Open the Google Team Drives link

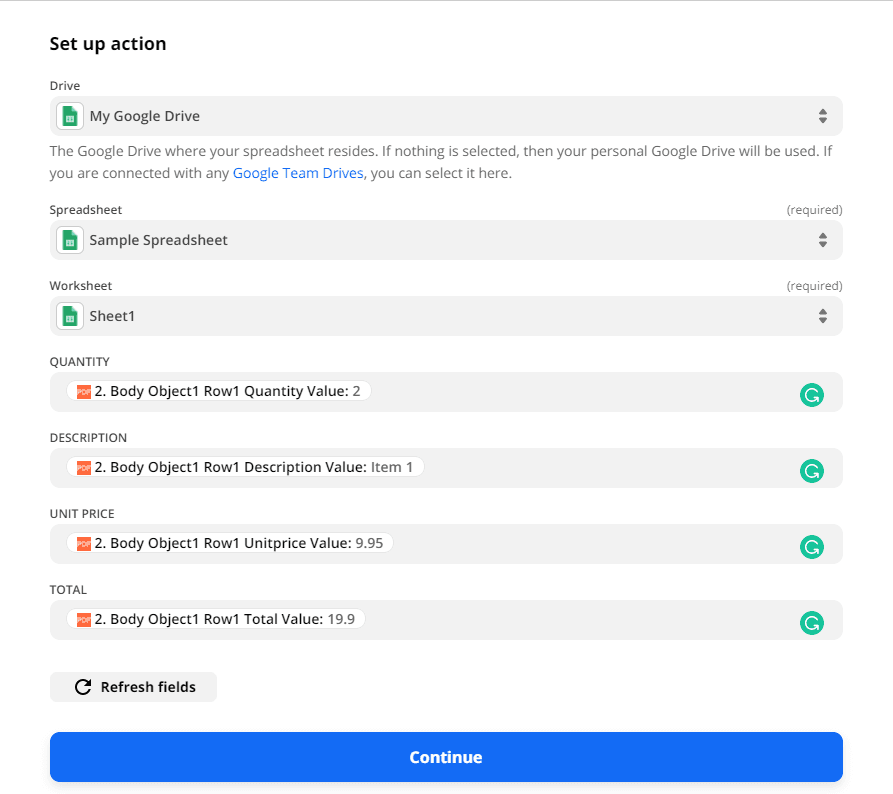click(x=298, y=172)
